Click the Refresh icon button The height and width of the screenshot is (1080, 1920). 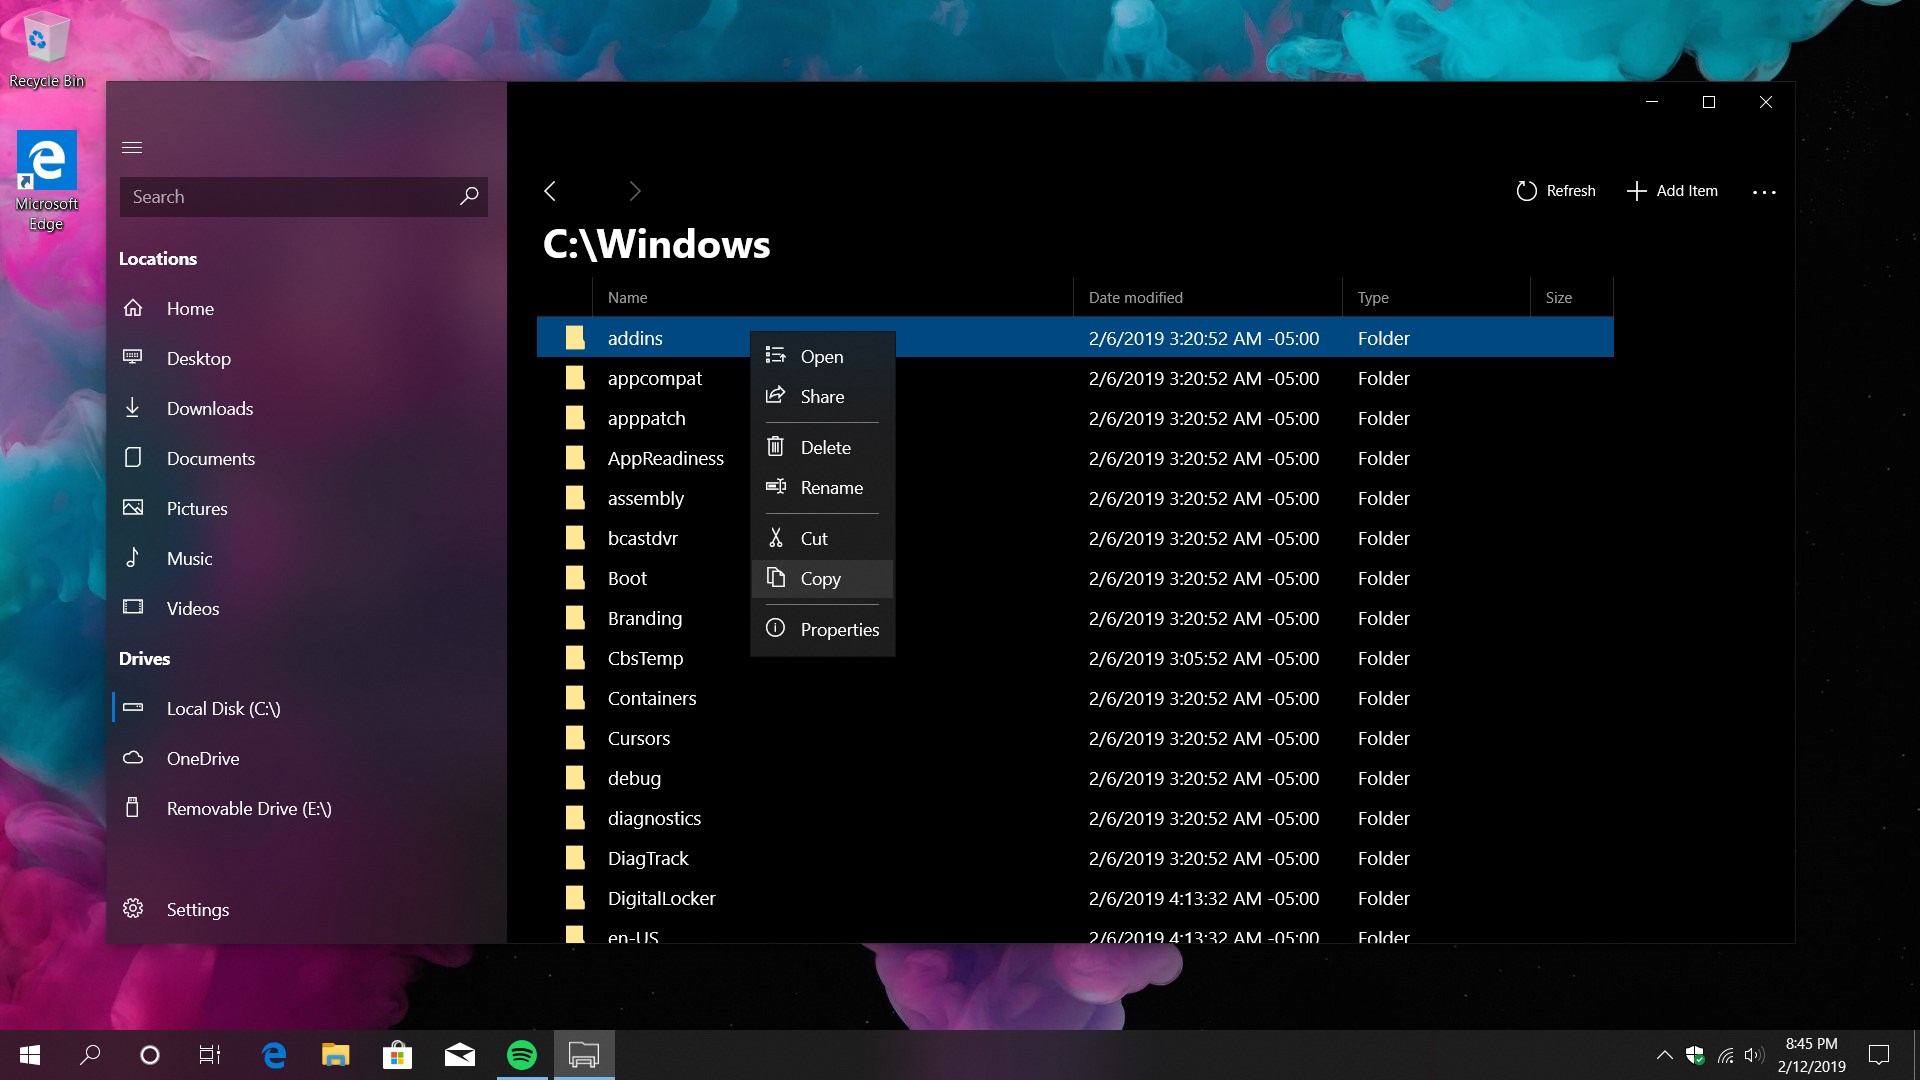[x=1526, y=191]
